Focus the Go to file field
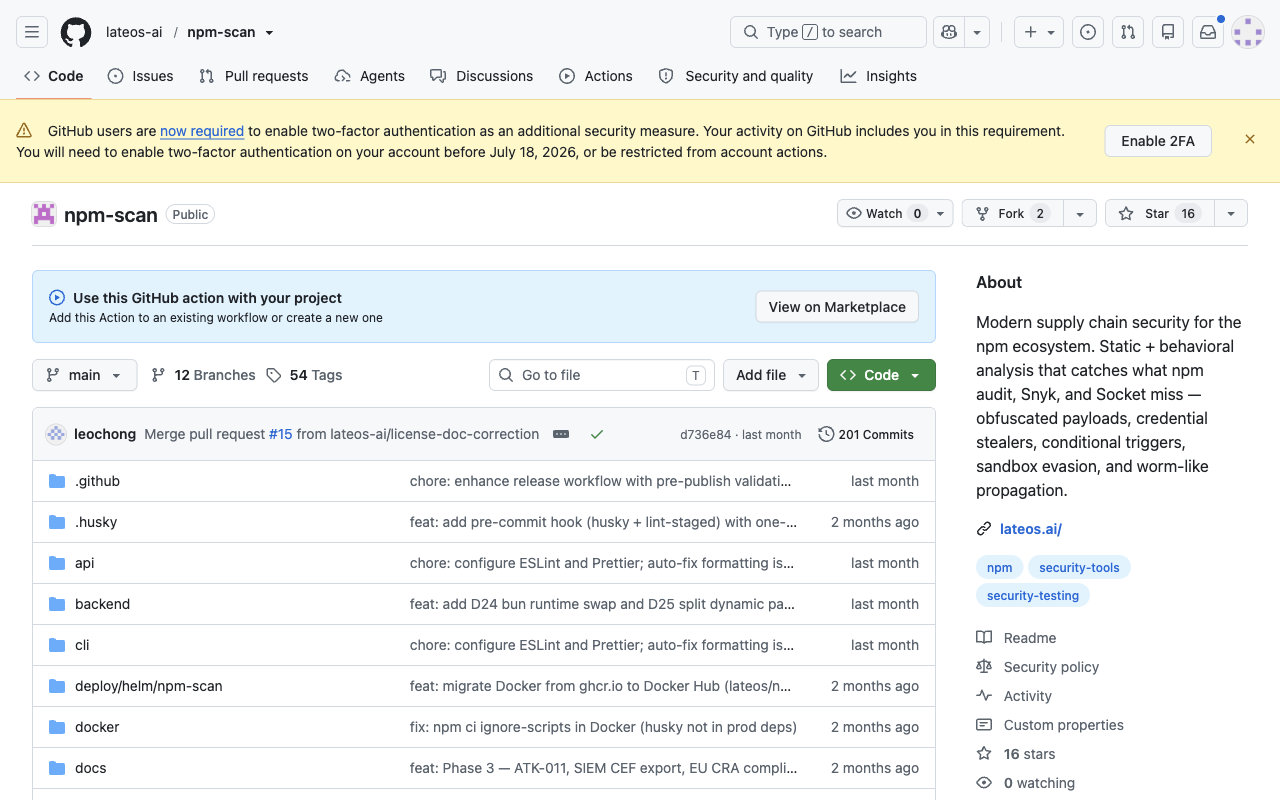This screenshot has width=1280, height=800. (x=602, y=375)
